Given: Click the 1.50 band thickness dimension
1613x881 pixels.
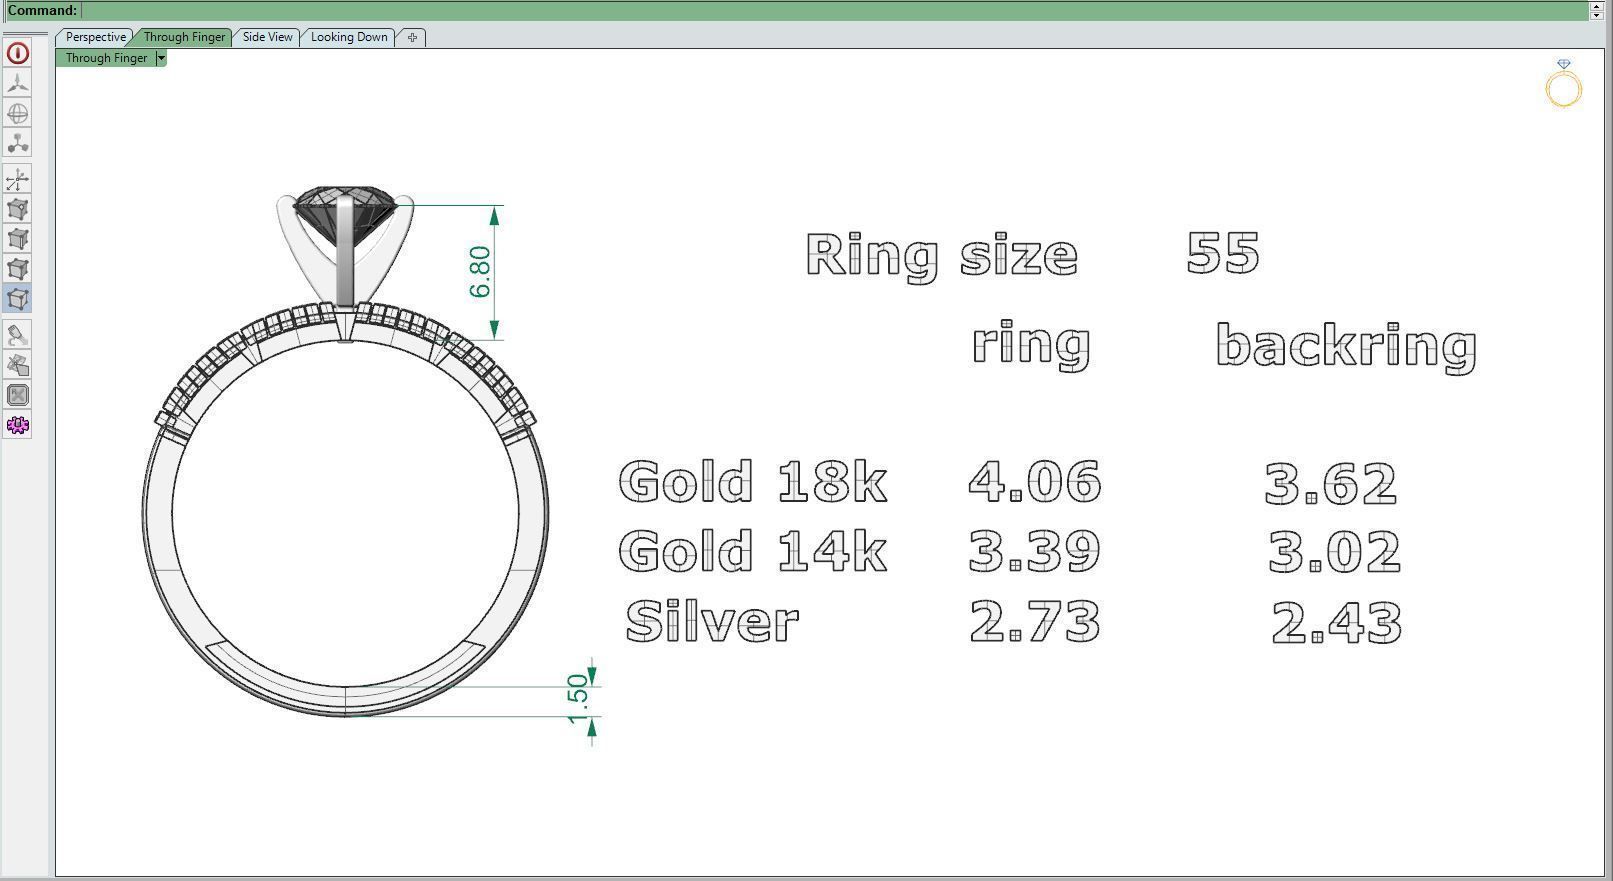Looking at the screenshot, I should click(578, 700).
